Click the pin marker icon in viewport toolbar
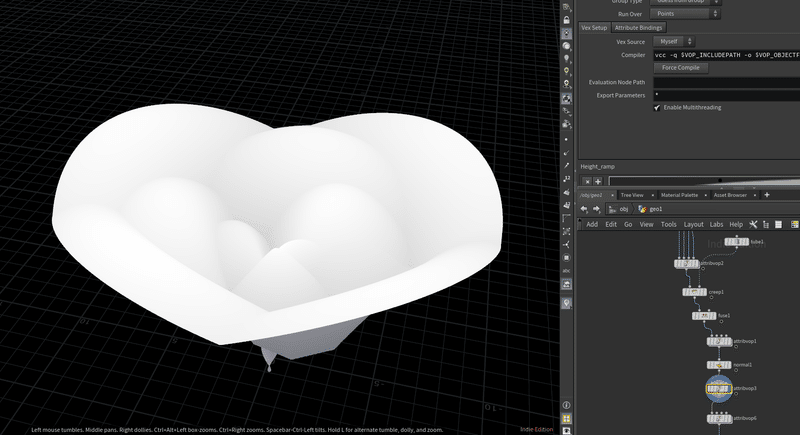 click(566, 303)
